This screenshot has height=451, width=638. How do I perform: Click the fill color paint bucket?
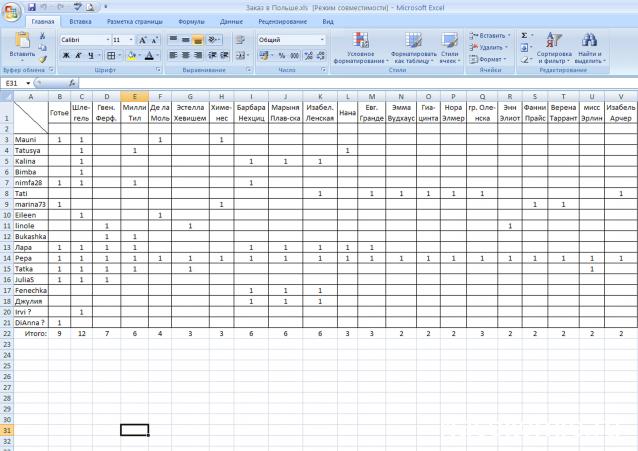pos(133,56)
